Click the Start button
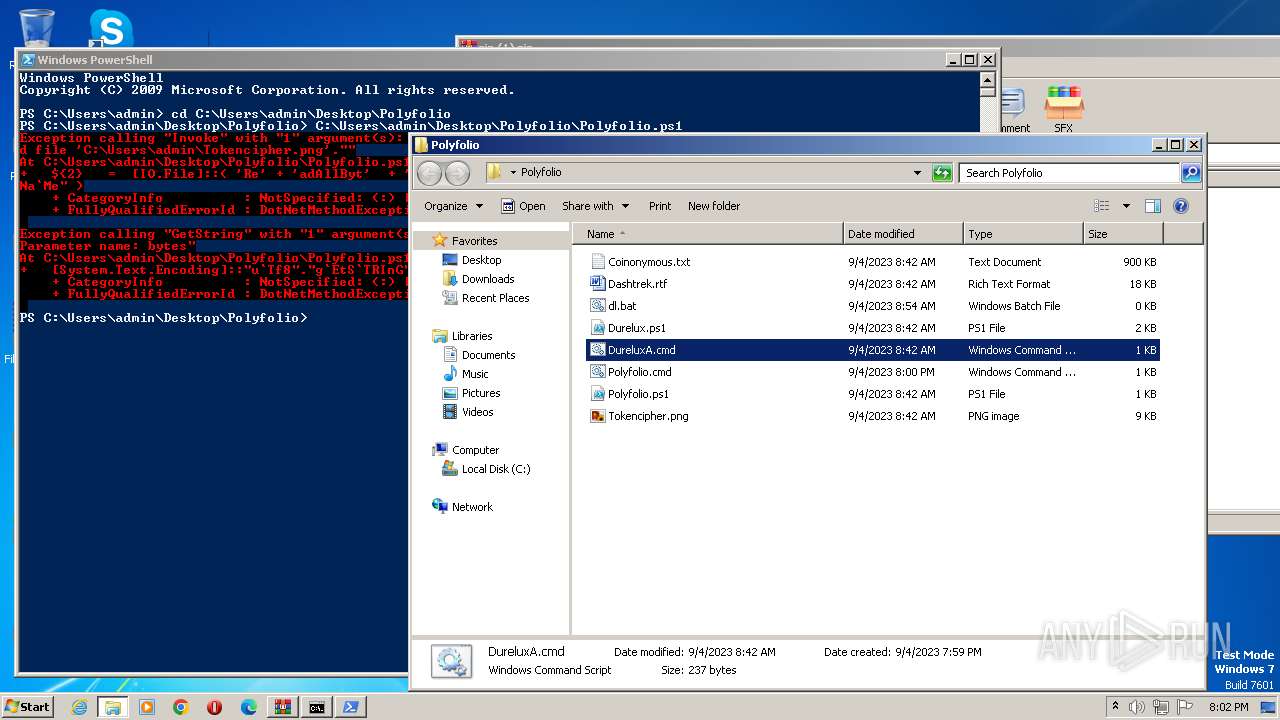Image resolution: width=1280 pixels, height=720 pixels. click(x=27, y=706)
